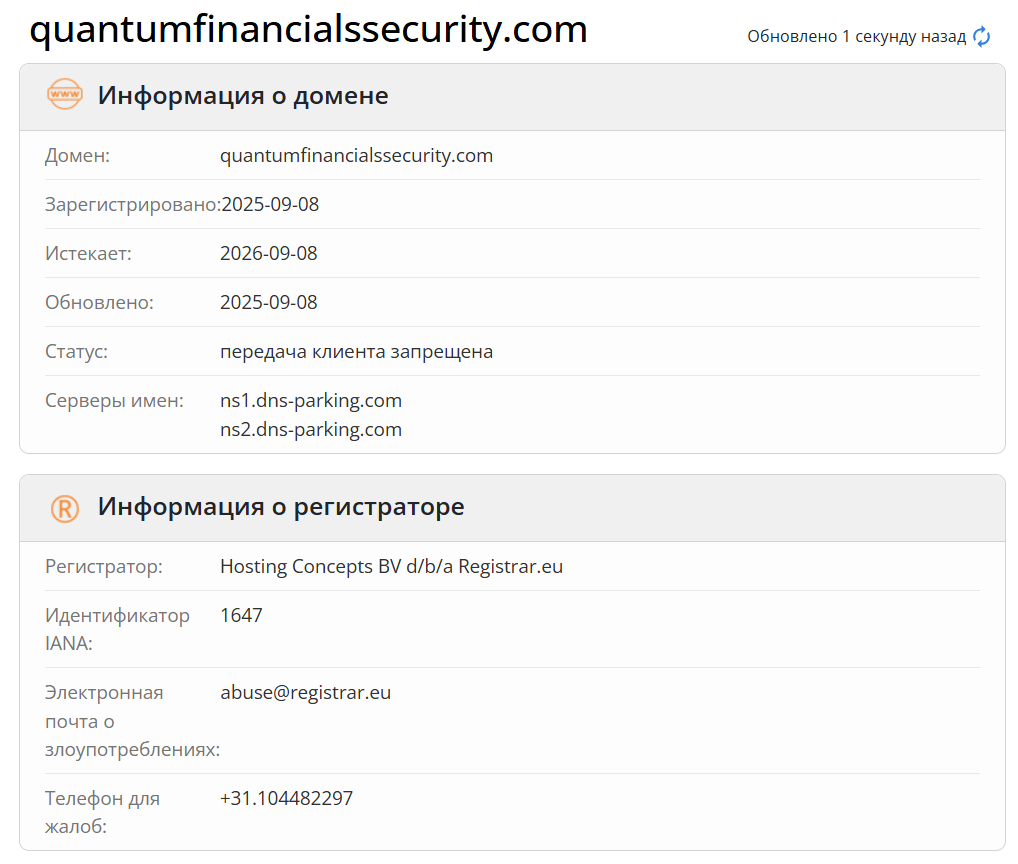The image size is (1018, 864).
Task: Click the domain value in the Домен row
Action: point(356,156)
